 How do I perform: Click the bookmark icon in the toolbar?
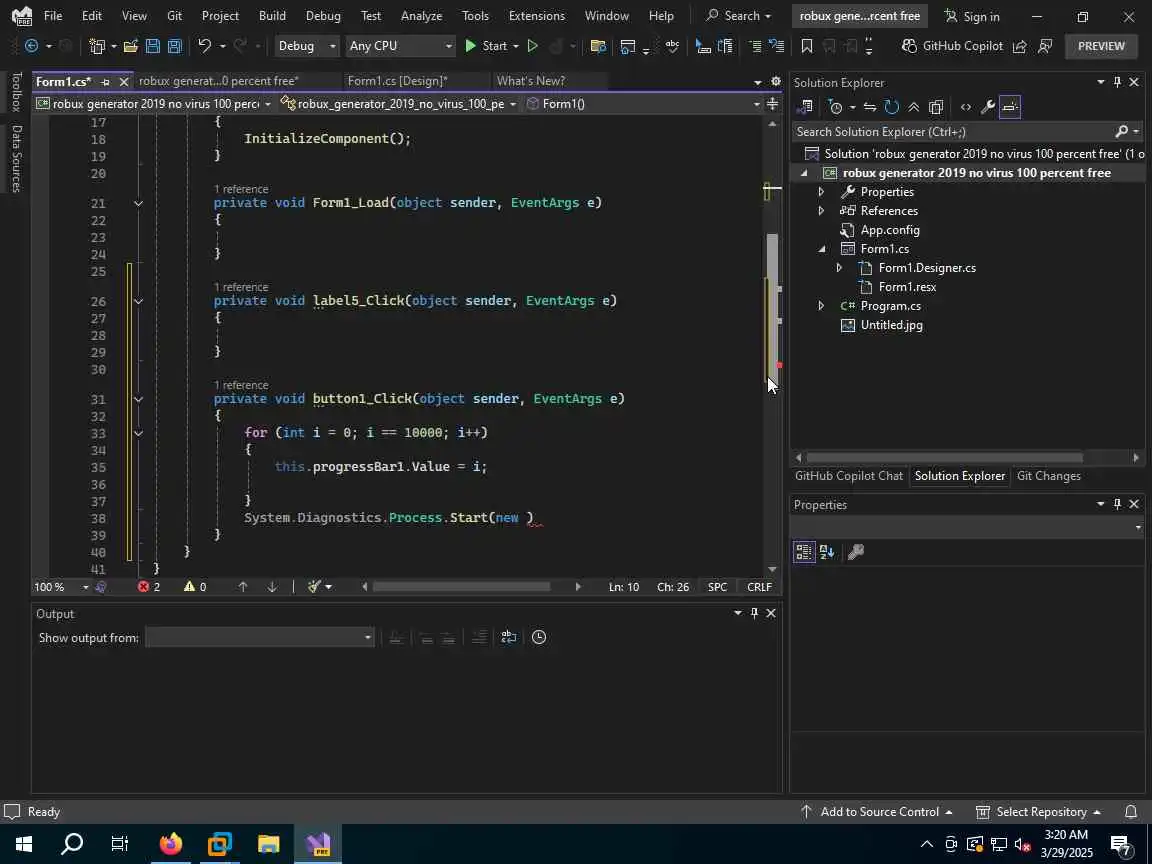[807, 46]
